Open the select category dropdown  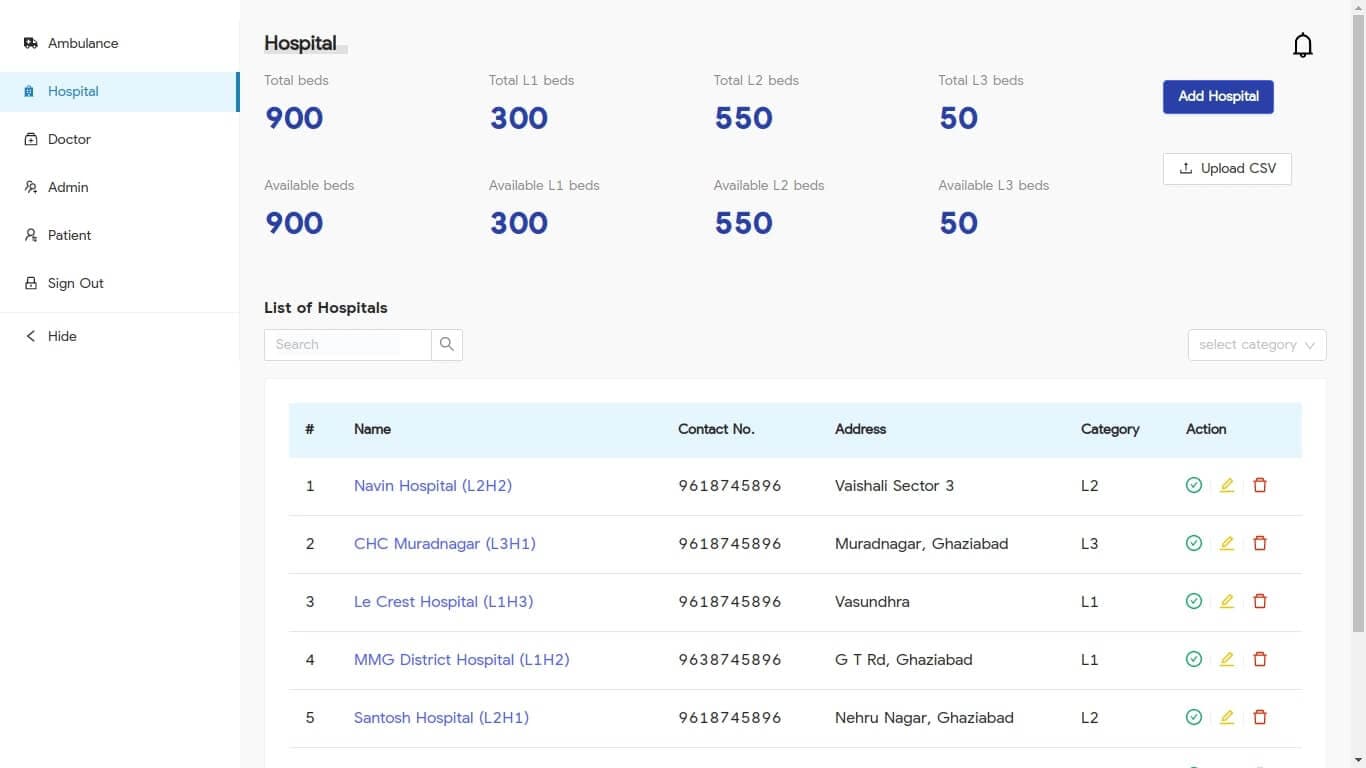tap(1257, 344)
